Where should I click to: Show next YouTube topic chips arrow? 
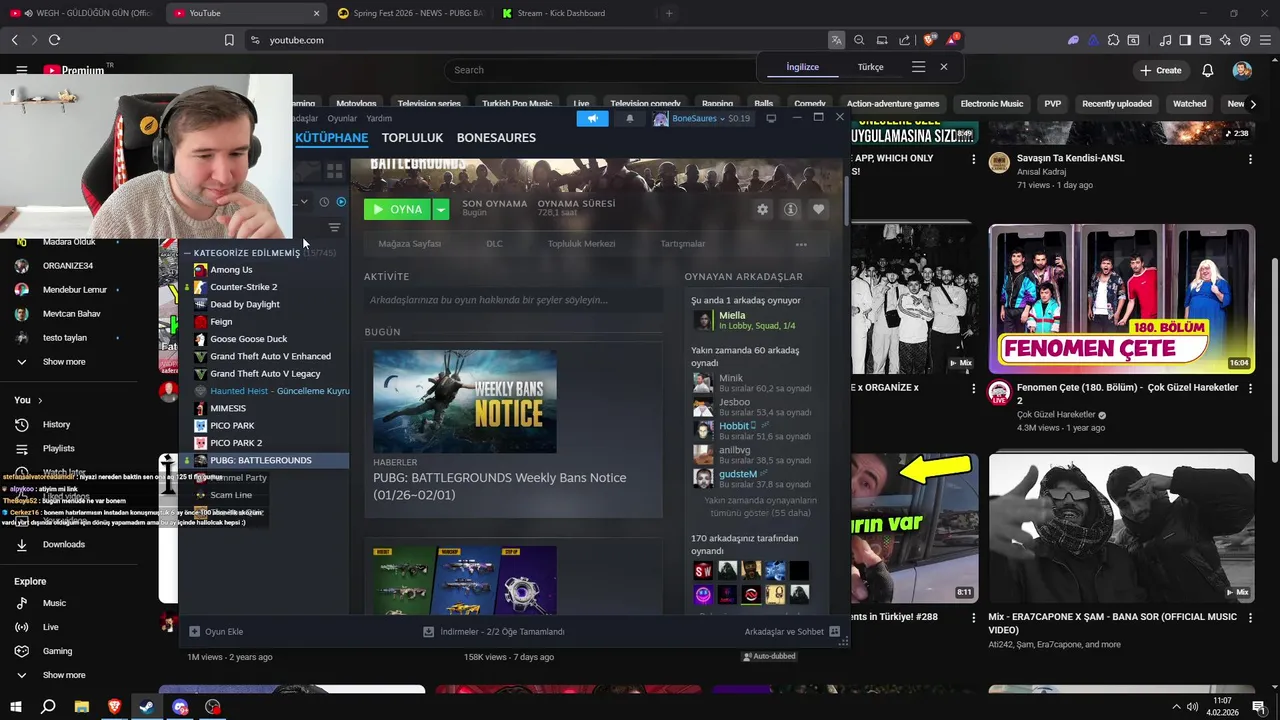[x=1253, y=104]
